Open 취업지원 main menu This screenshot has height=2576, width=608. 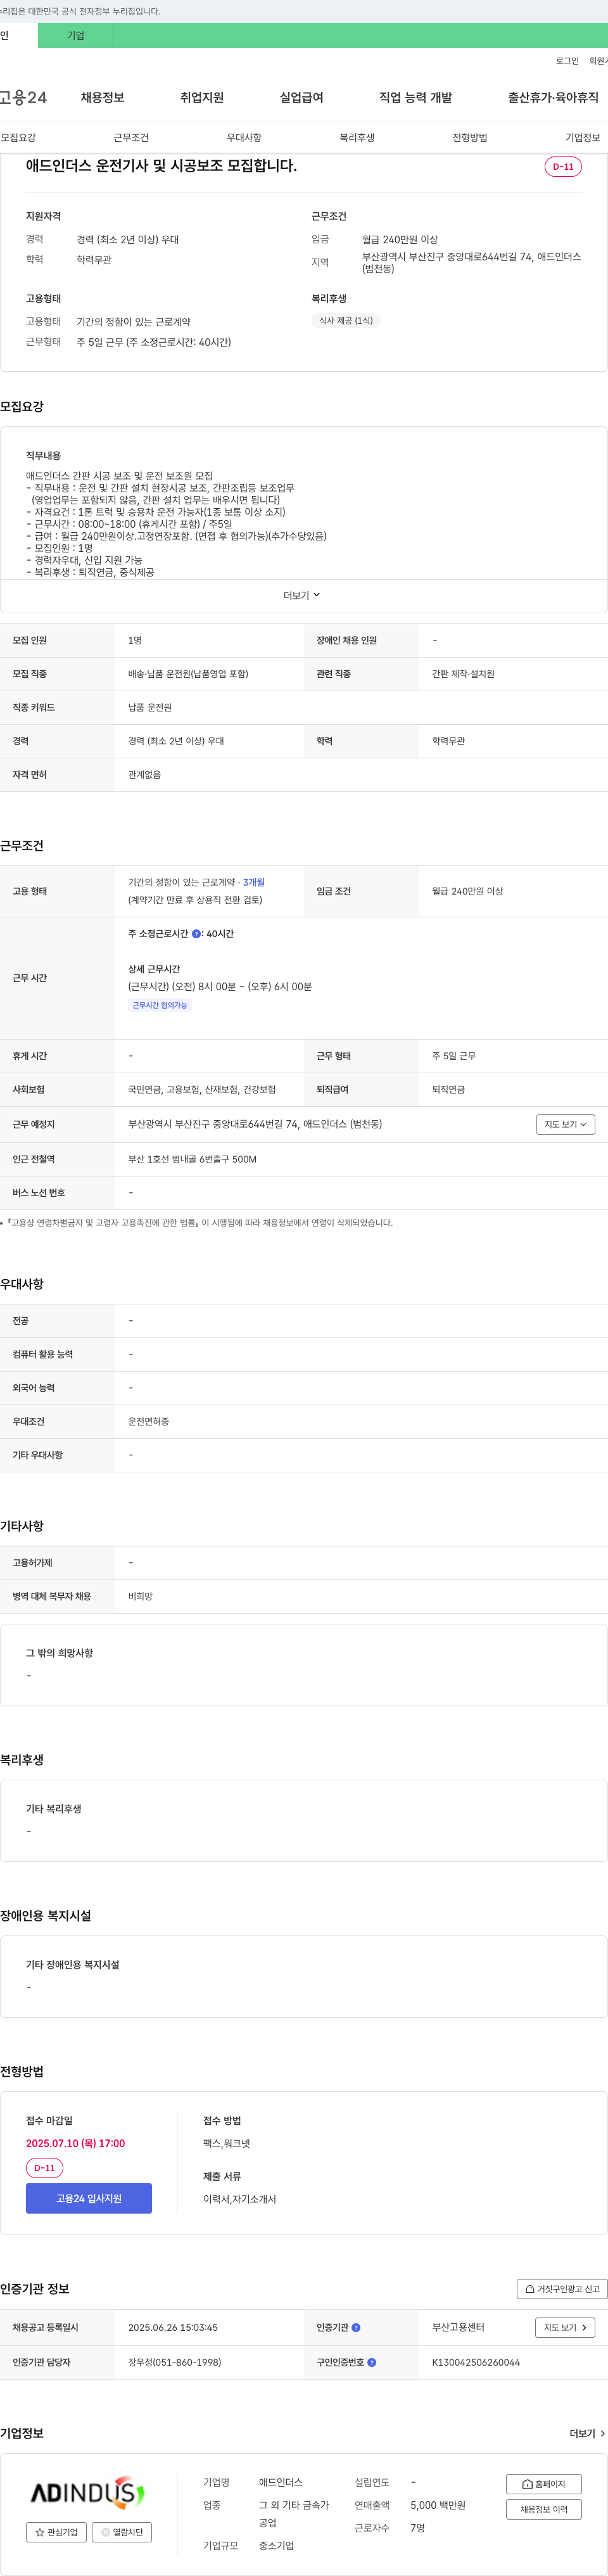point(202,97)
